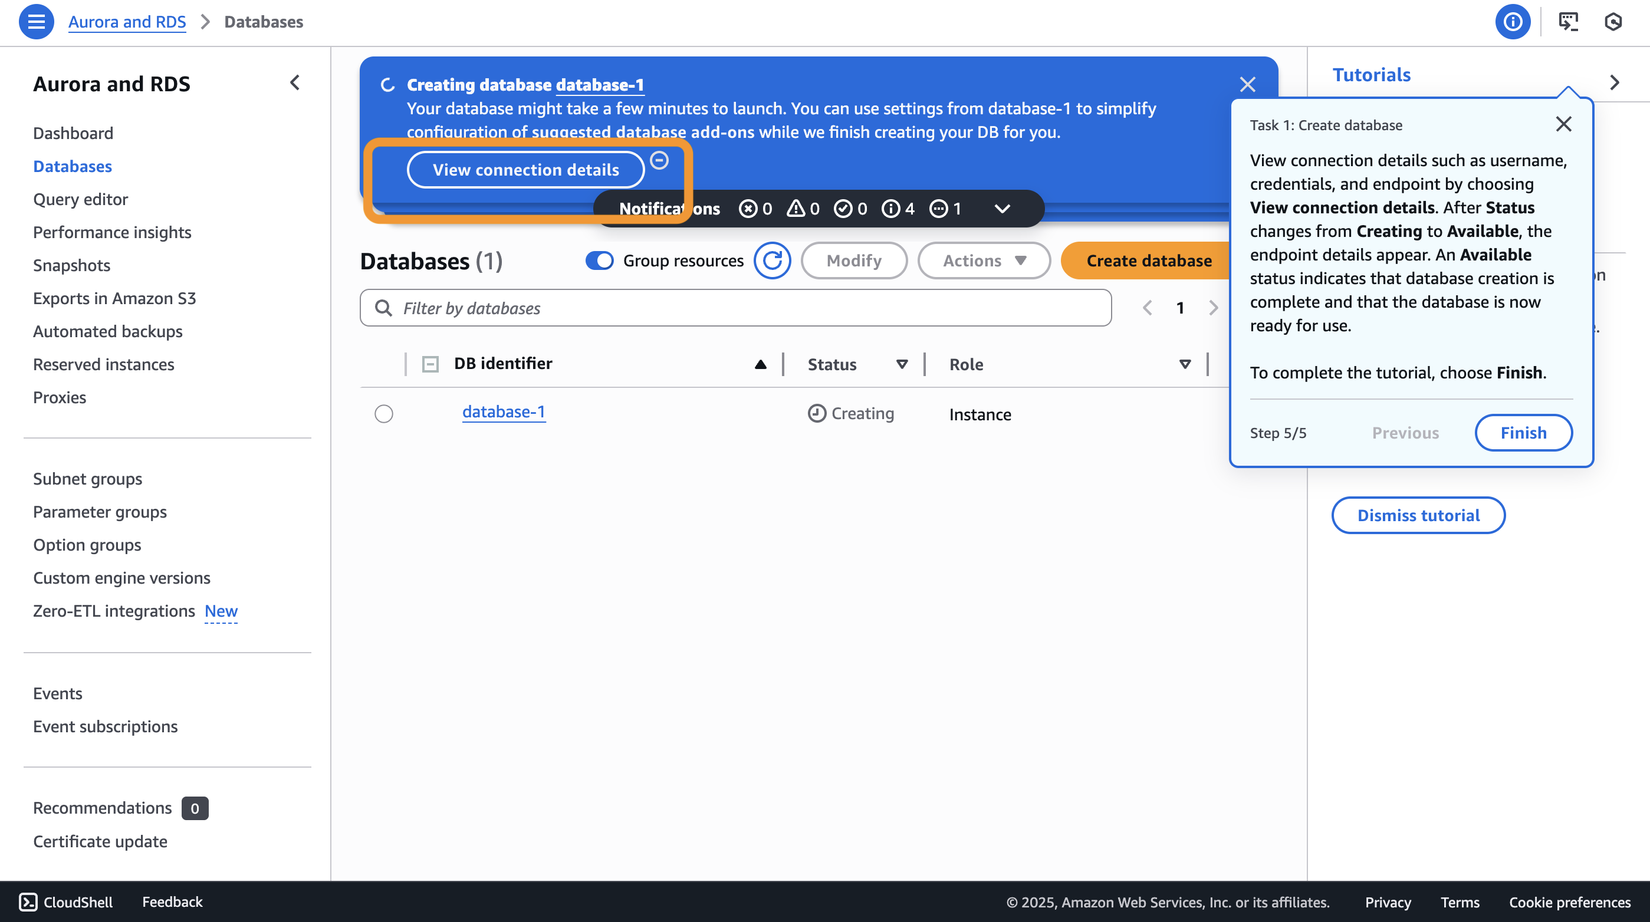Click the search icon in filter box
Image resolution: width=1650 pixels, height=922 pixels.
click(x=383, y=308)
